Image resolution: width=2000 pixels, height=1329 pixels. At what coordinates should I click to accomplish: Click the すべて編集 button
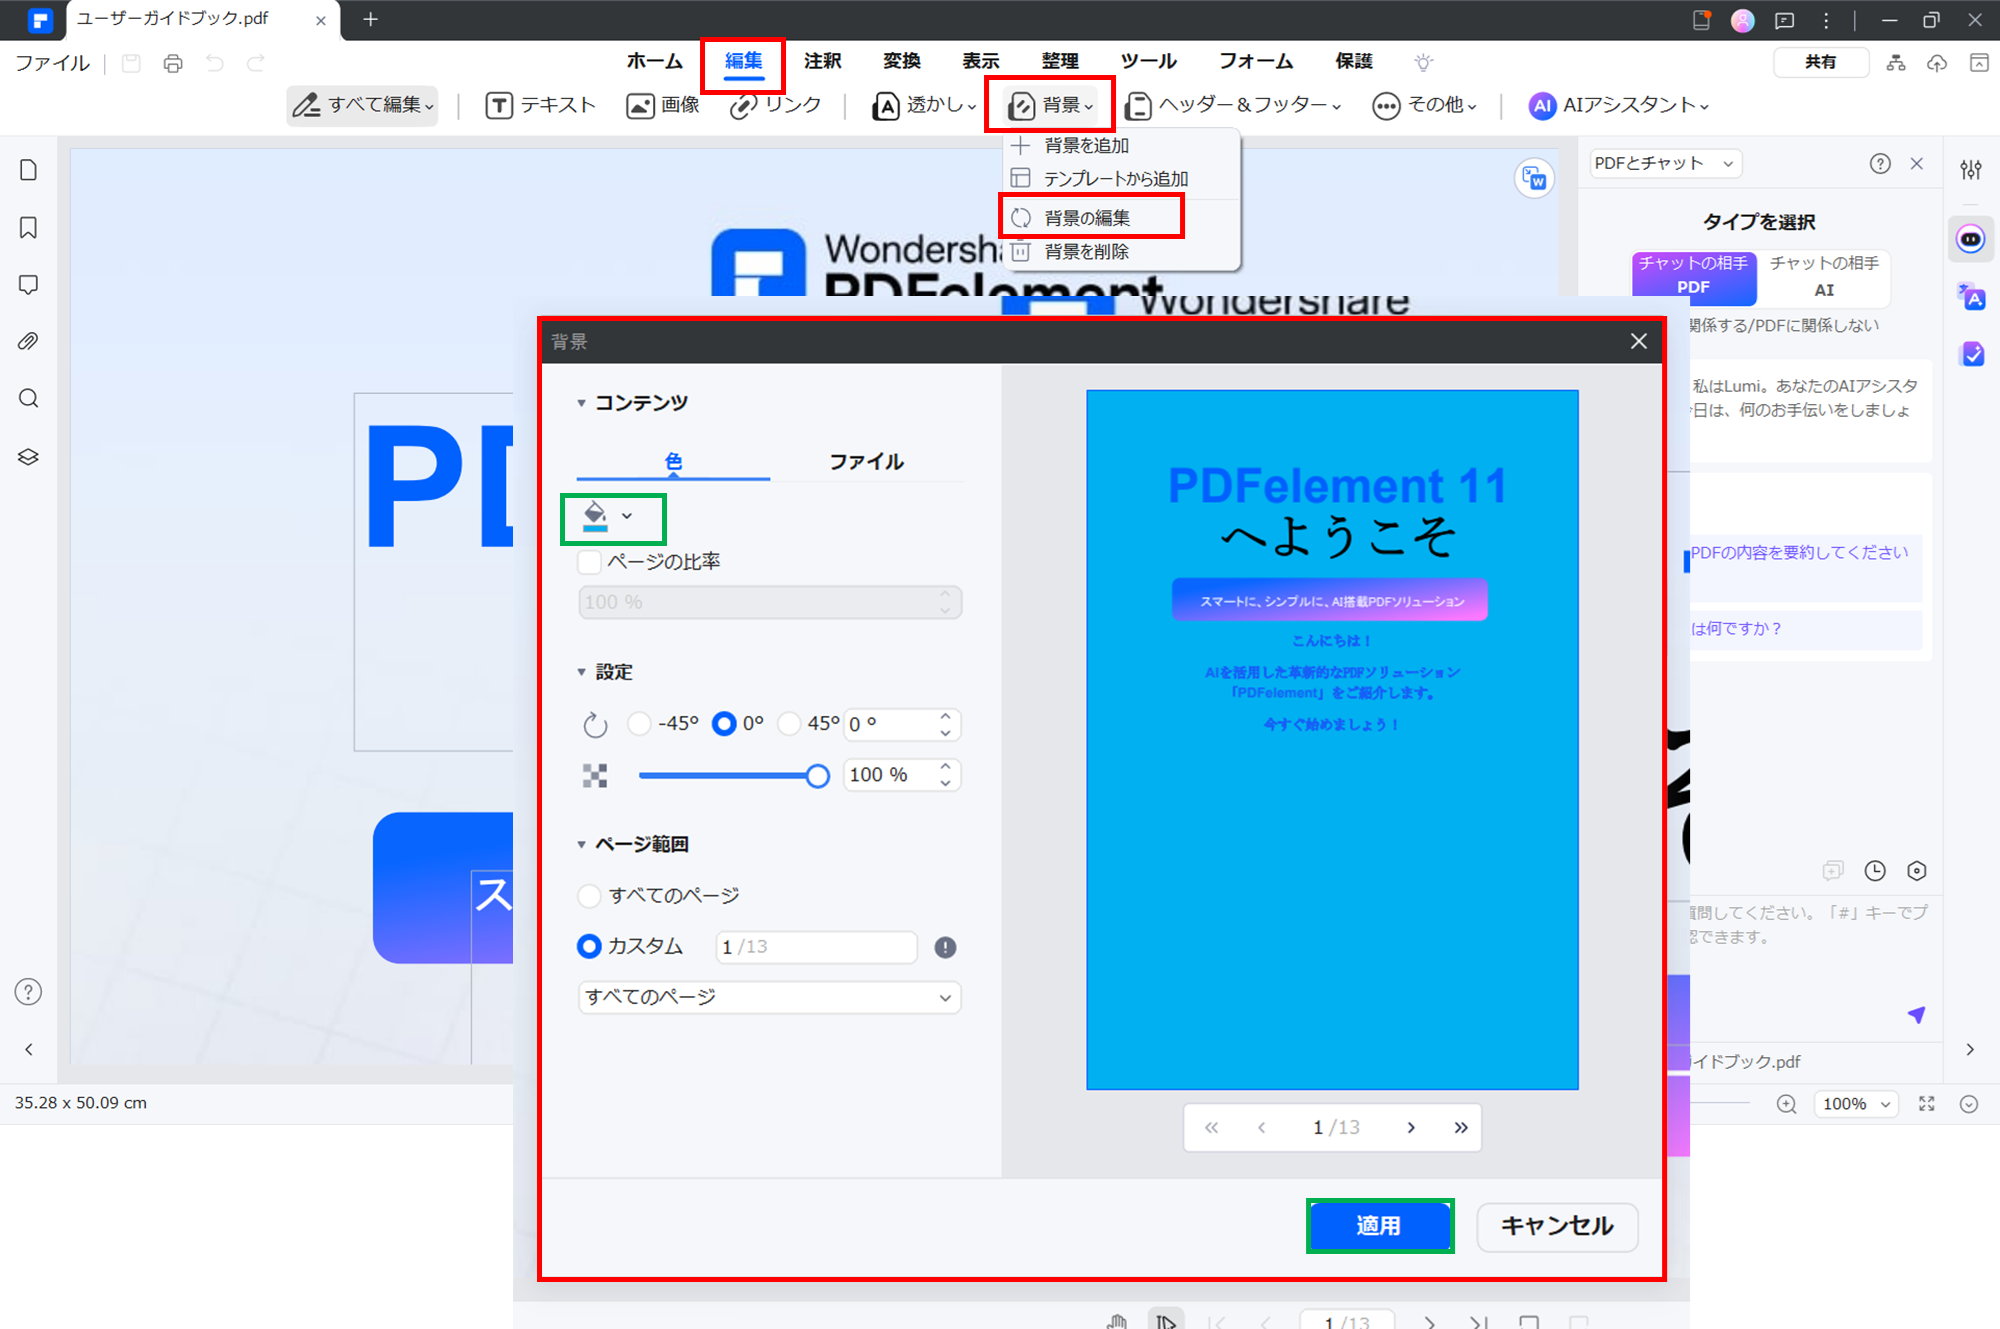tap(363, 105)
